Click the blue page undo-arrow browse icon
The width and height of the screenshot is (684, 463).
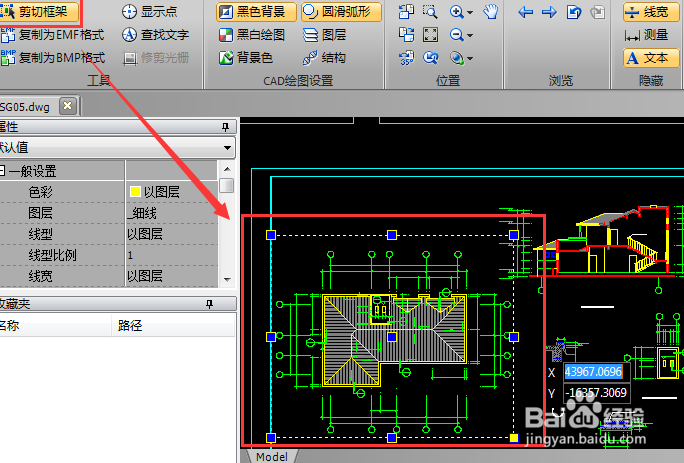pos(574,12)
